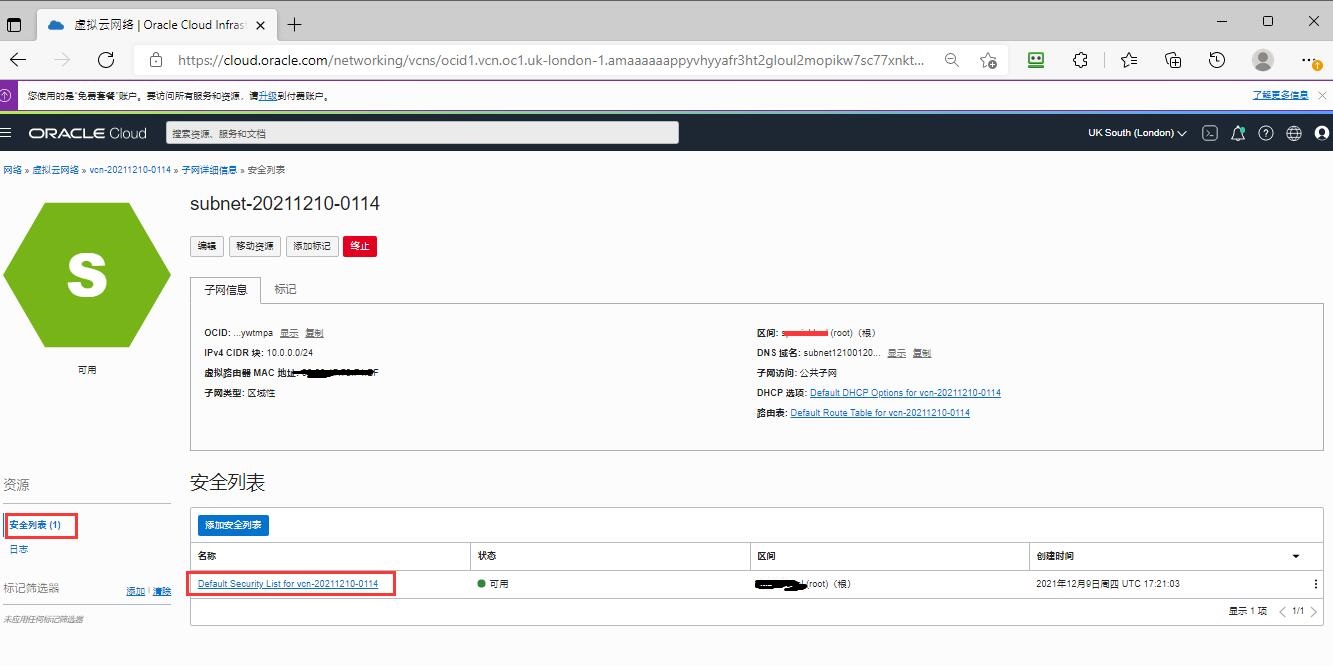Viewport: 1333px width, 666px height.
Task: Open the help question mark icon
Action: (1266, 133)
